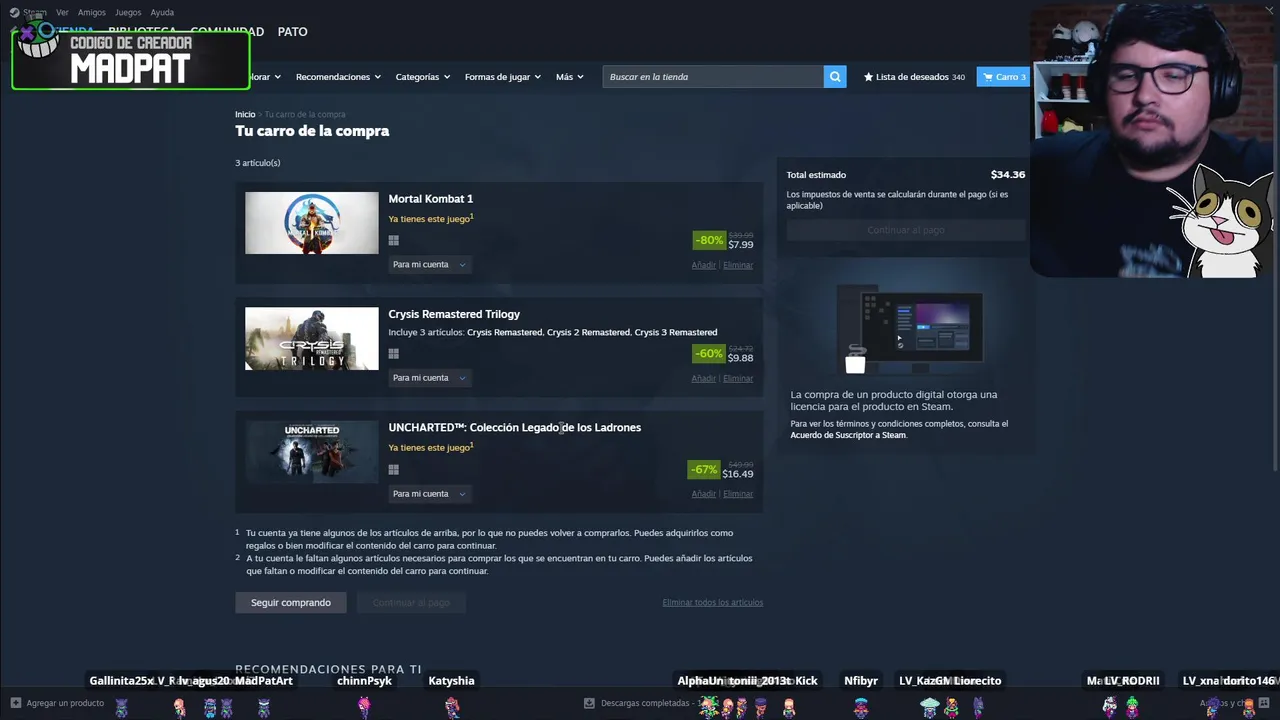This screenshot has width=1280, height=720.
Task: Open the UNCHARTED cover thumbnail
Action: (312, 452)
